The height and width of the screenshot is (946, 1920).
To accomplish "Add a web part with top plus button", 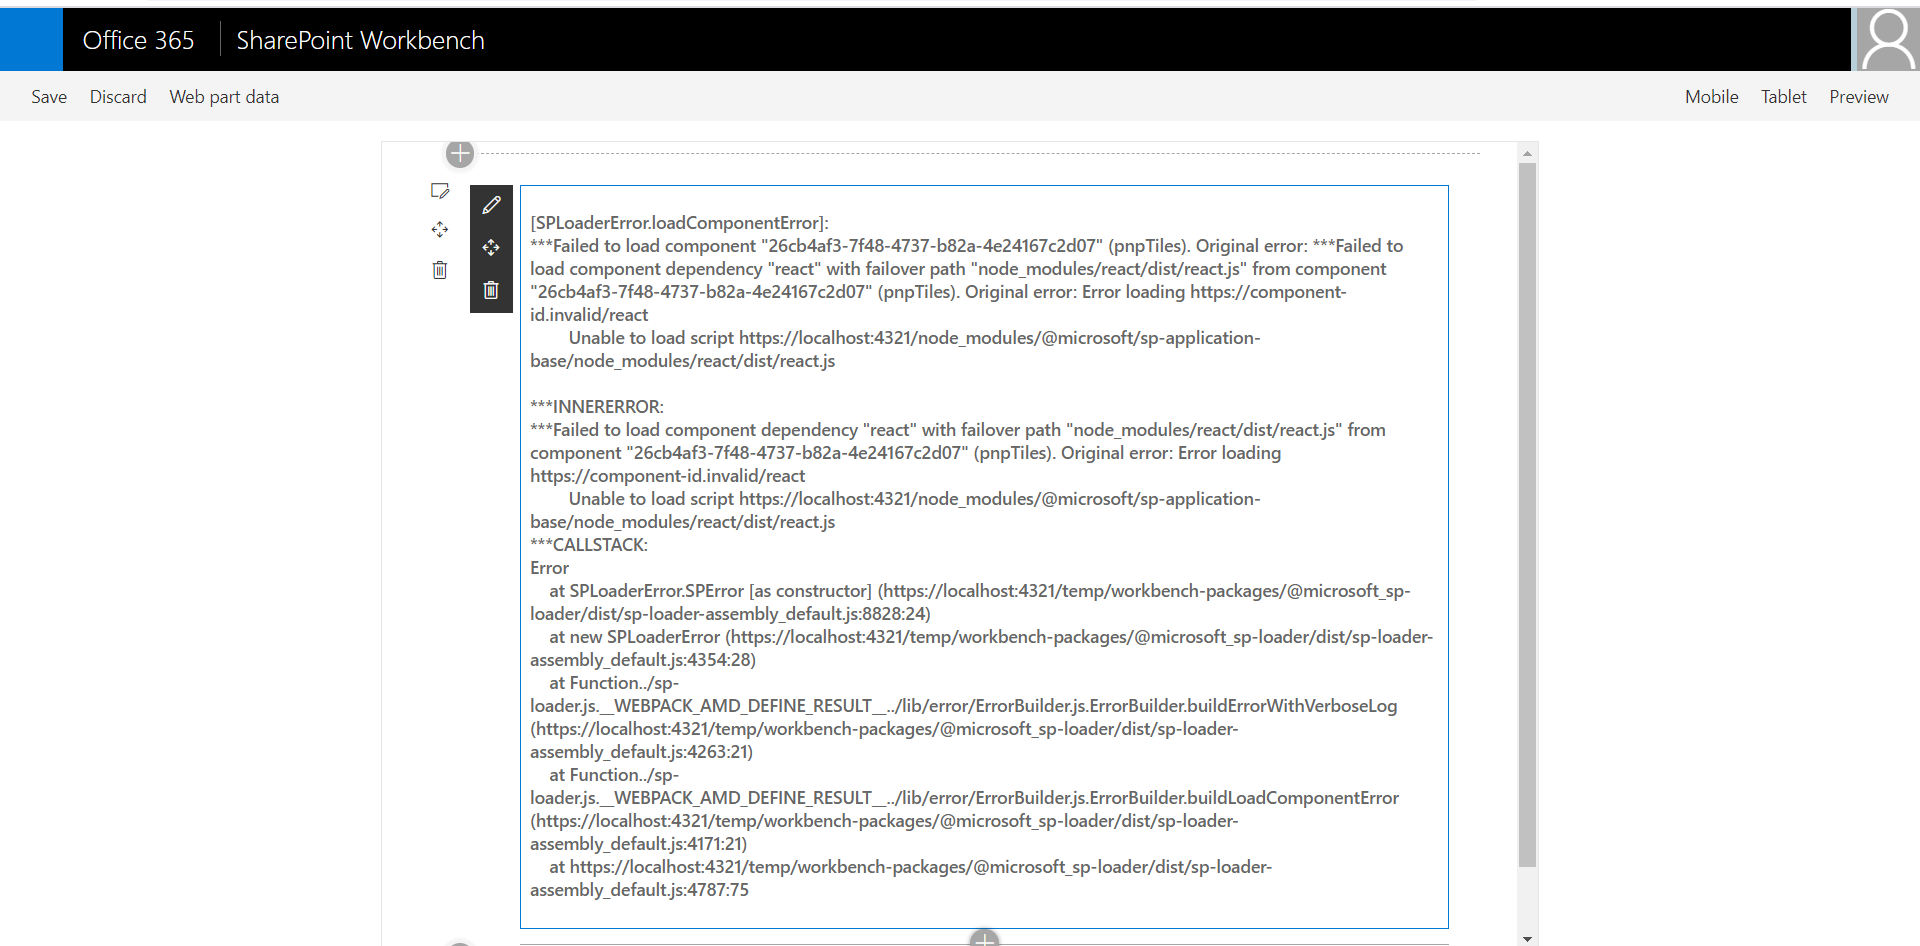I will 460,154.
